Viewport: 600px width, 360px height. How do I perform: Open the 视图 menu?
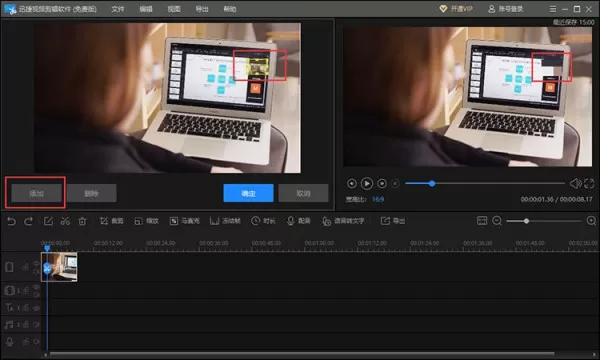(174, 9)
